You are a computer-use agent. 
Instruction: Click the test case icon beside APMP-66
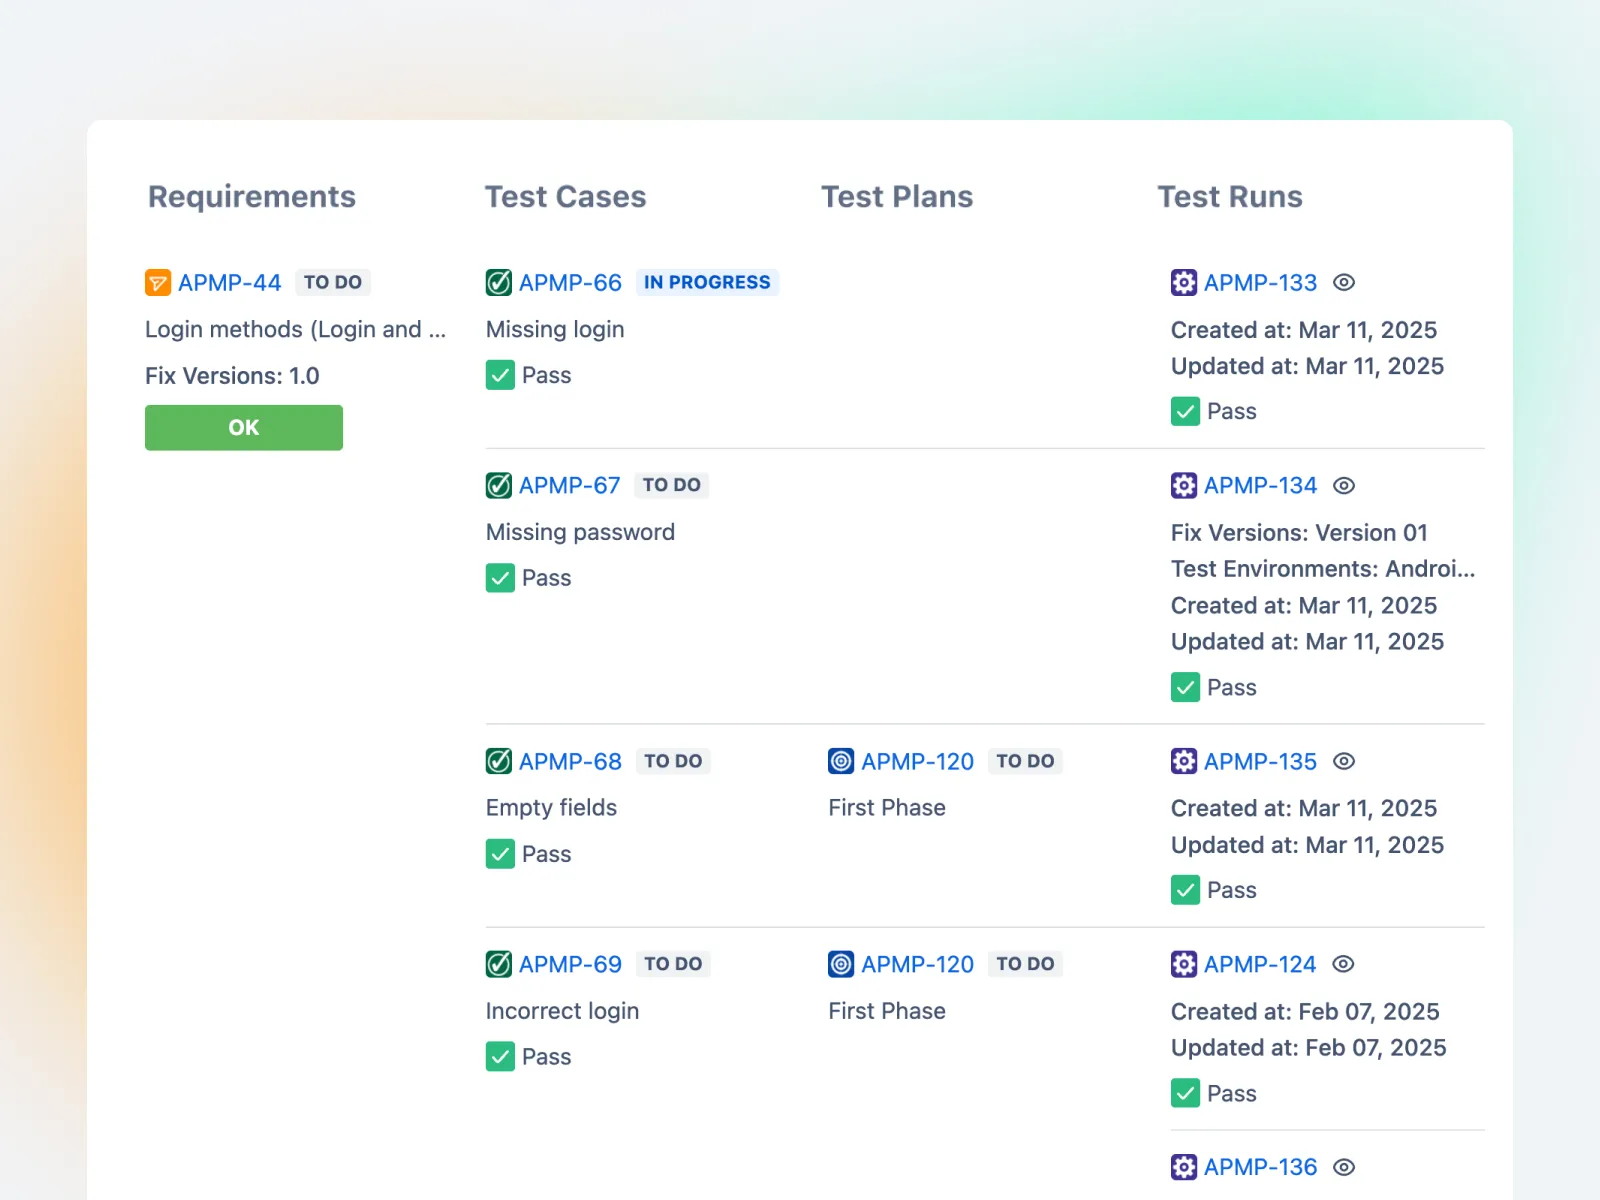499,283
